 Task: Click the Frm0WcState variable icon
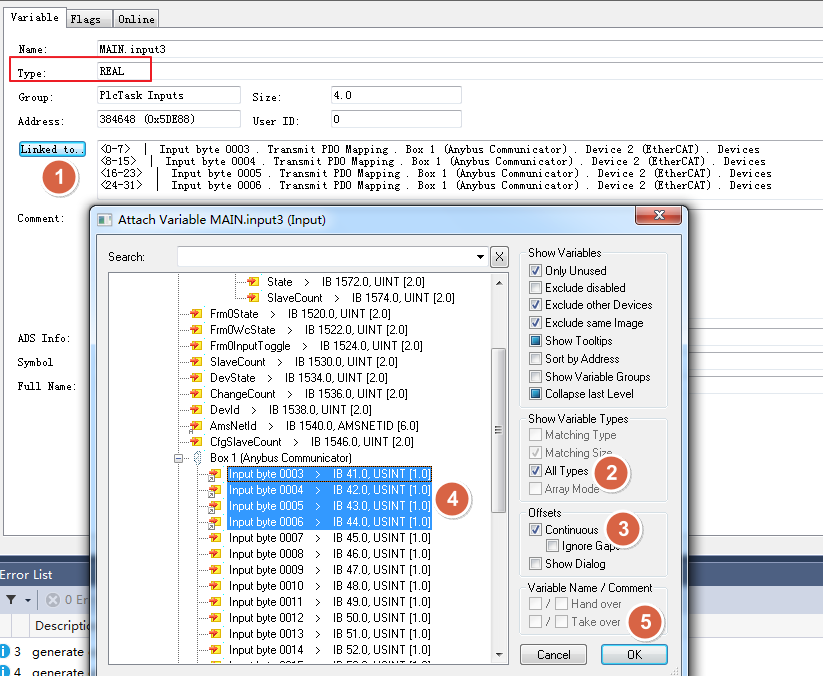[196, 330]
